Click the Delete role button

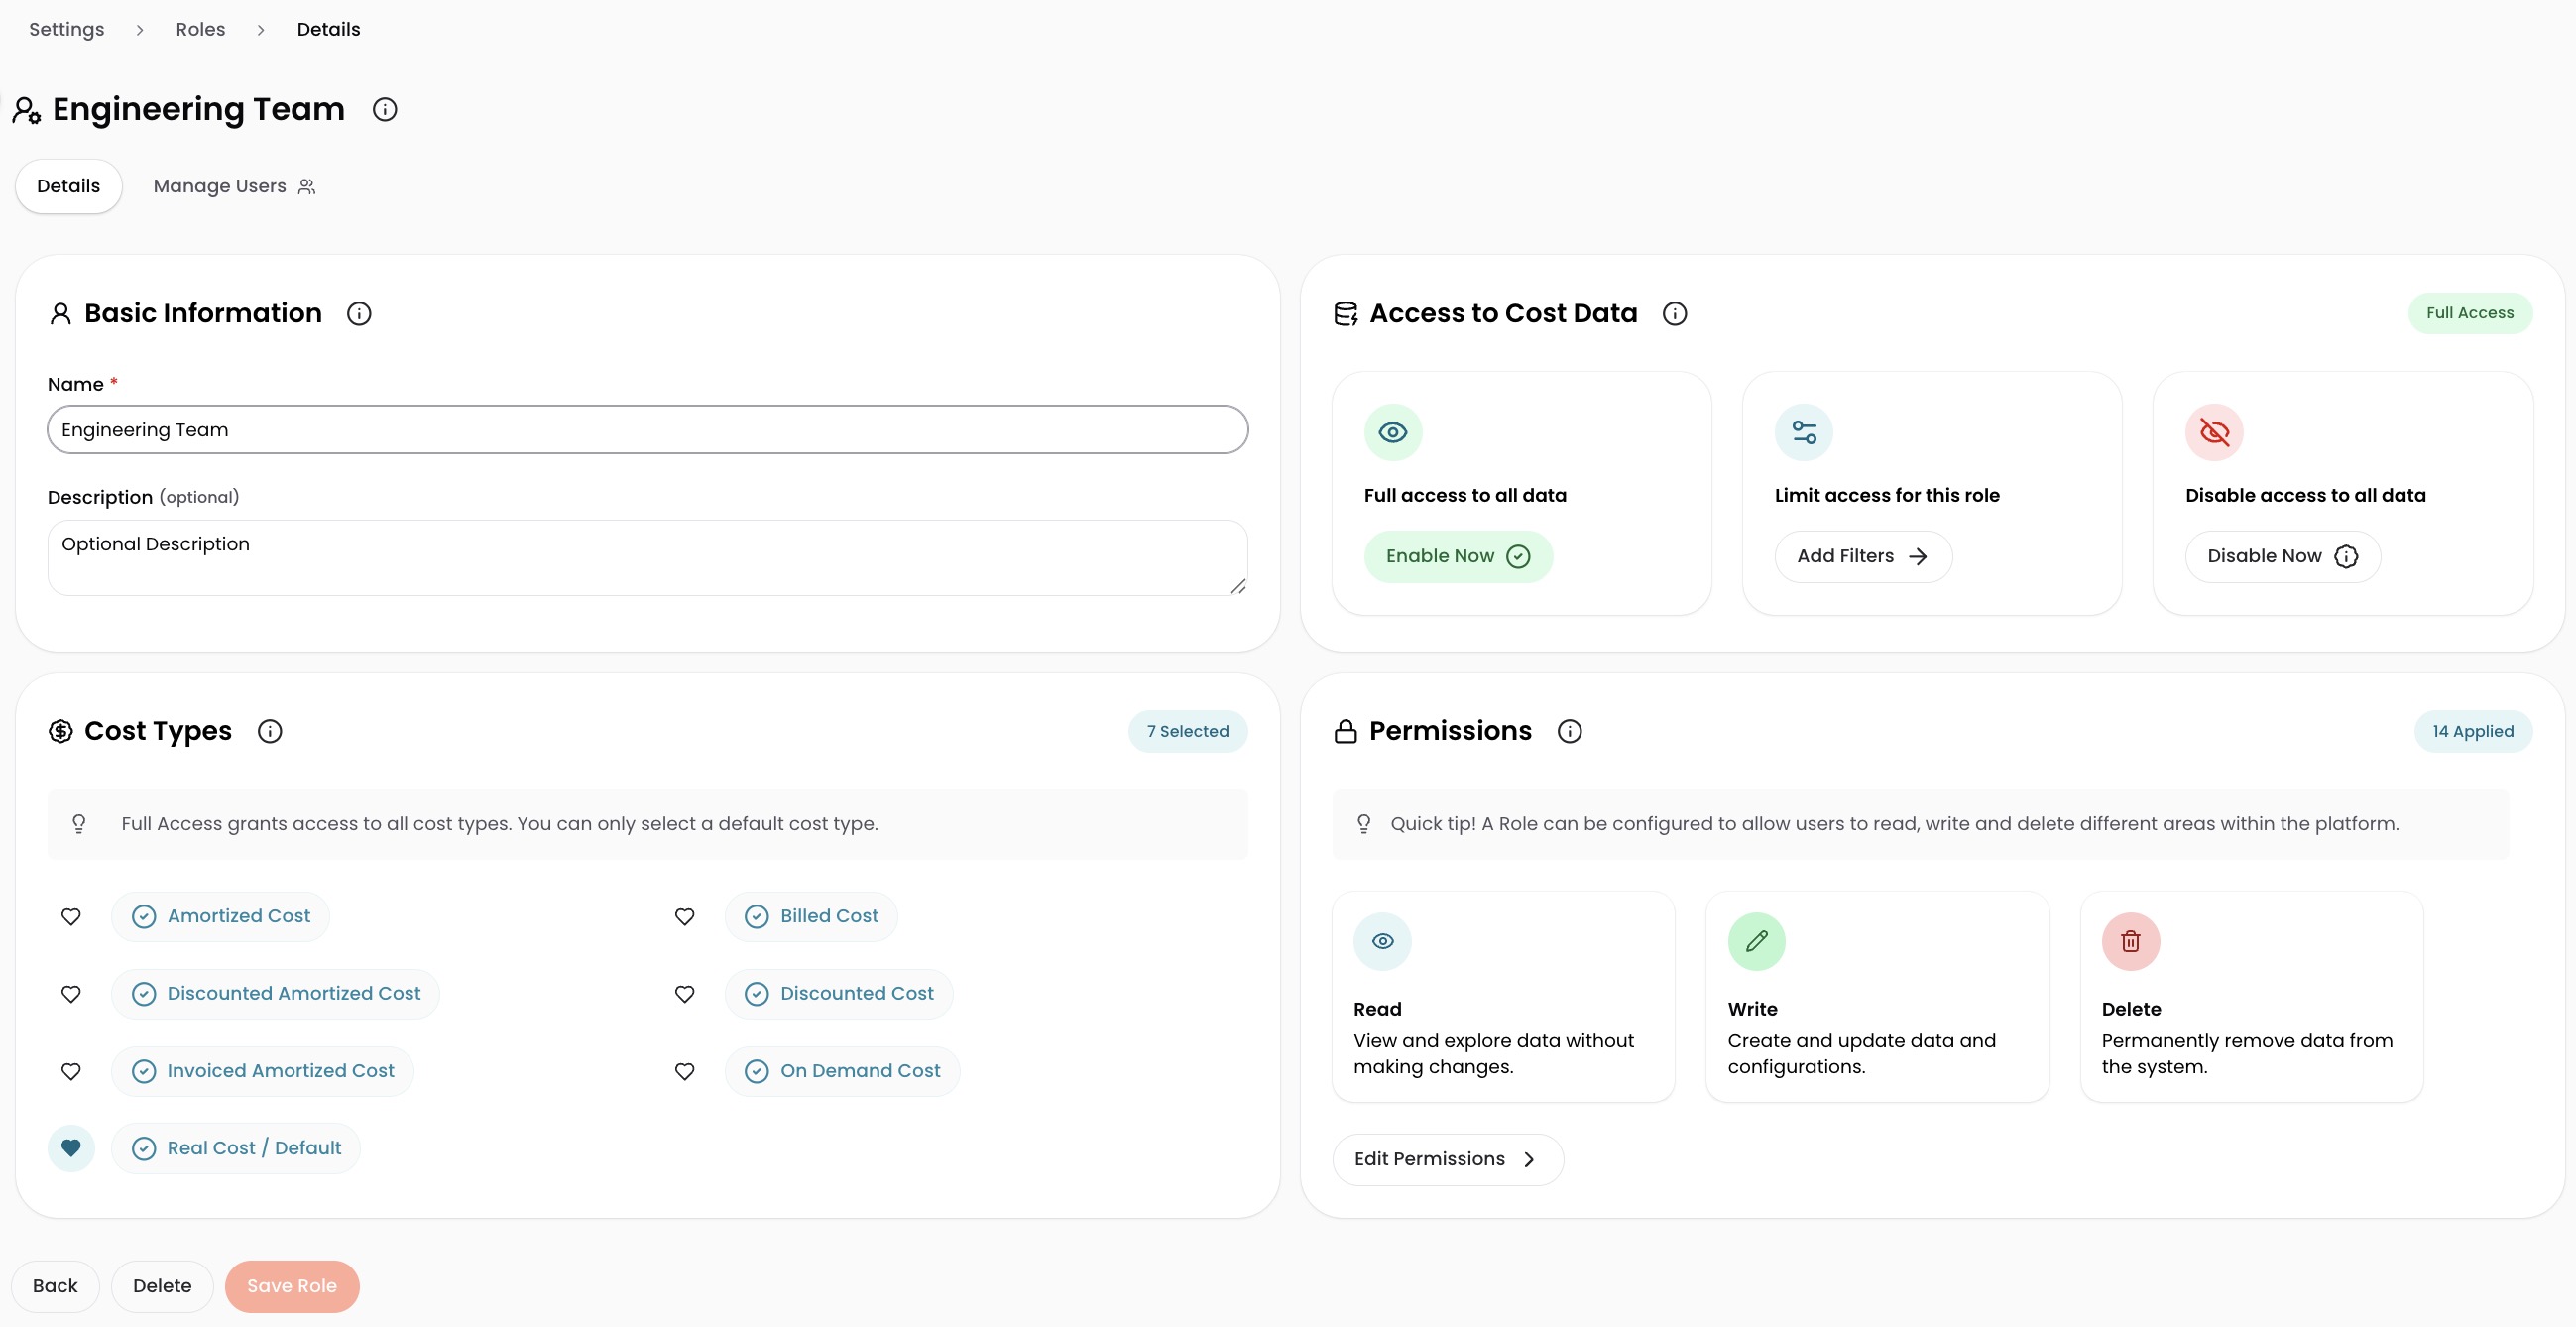pyautogui.click(x=162, y=1286)
